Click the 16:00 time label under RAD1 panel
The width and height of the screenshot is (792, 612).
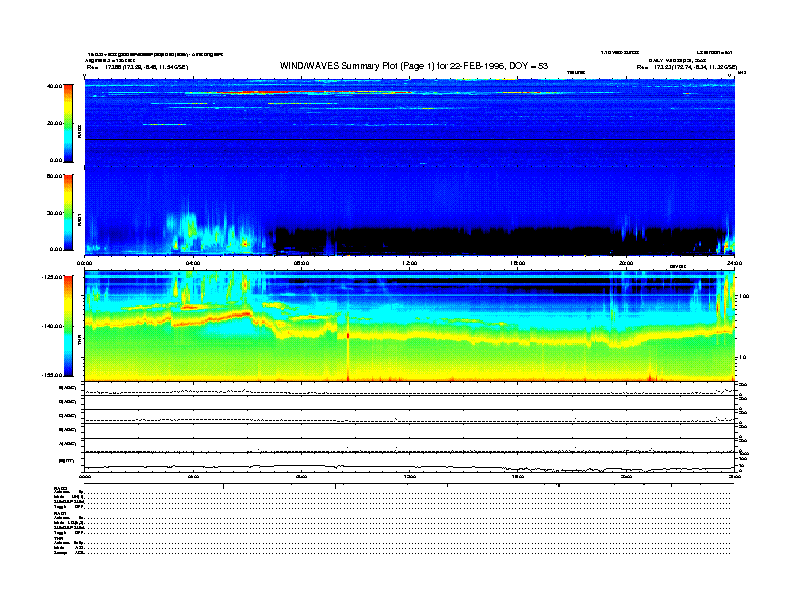click(518, 263)
